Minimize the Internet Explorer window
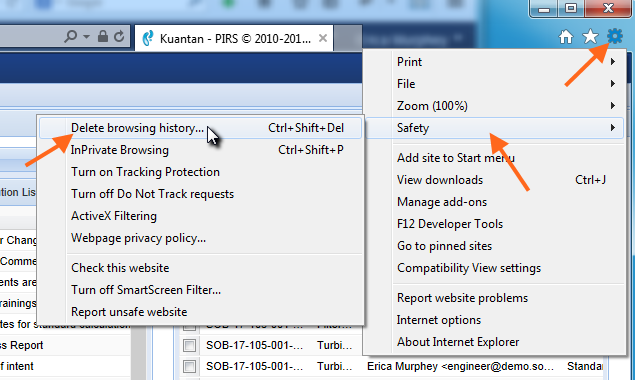635x380 pixels. pos(544,9)
